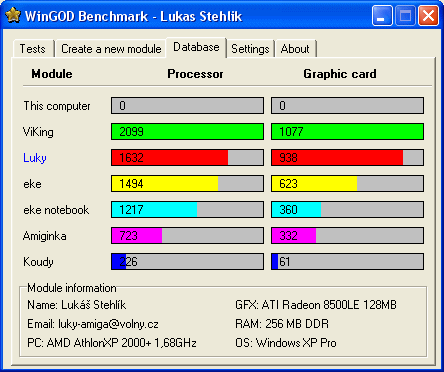Image resolution: width=444 pixels, height=372 pixels.
Task: Click the GFX: ATI Radeon 8500LE line
Action: point(316,305)
